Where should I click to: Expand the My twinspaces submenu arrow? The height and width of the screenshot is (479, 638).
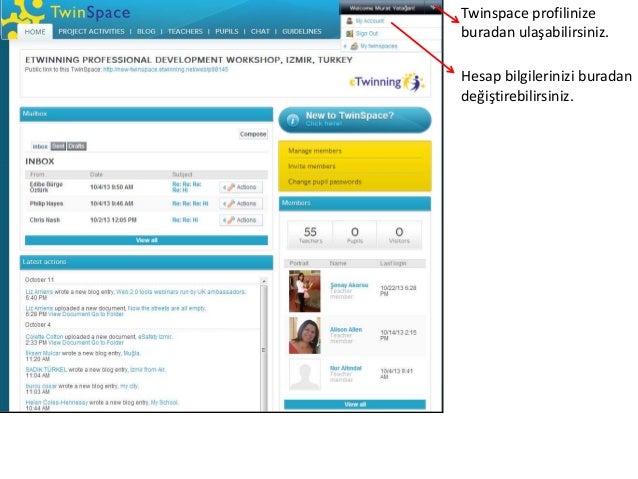click(345, 46)
